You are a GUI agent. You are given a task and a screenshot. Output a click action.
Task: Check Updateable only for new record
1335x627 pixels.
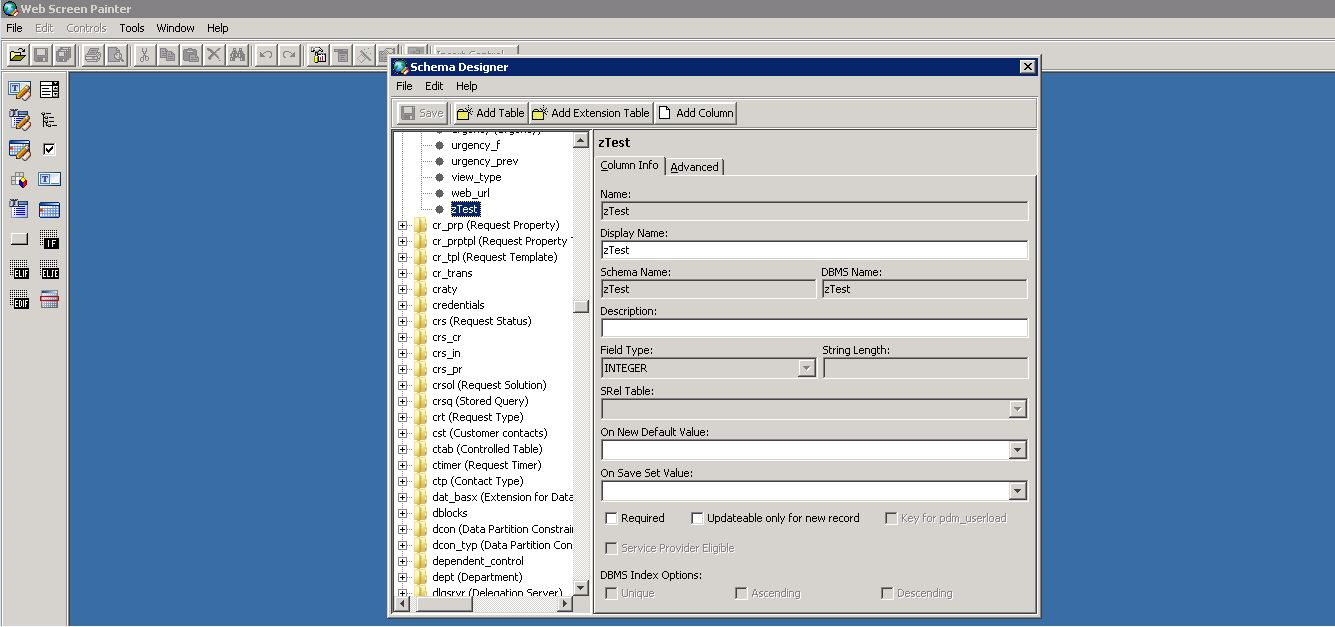pos(698,518)
